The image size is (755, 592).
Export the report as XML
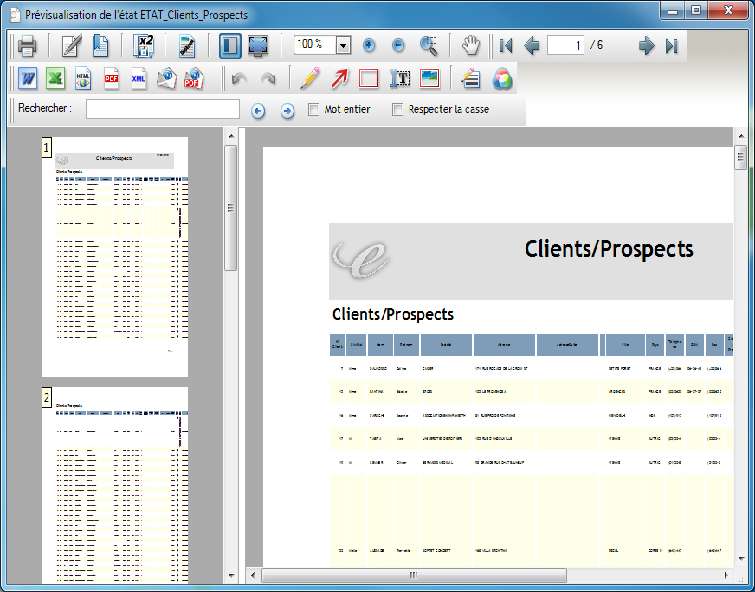pyautogui.click(x=139, y=79)
